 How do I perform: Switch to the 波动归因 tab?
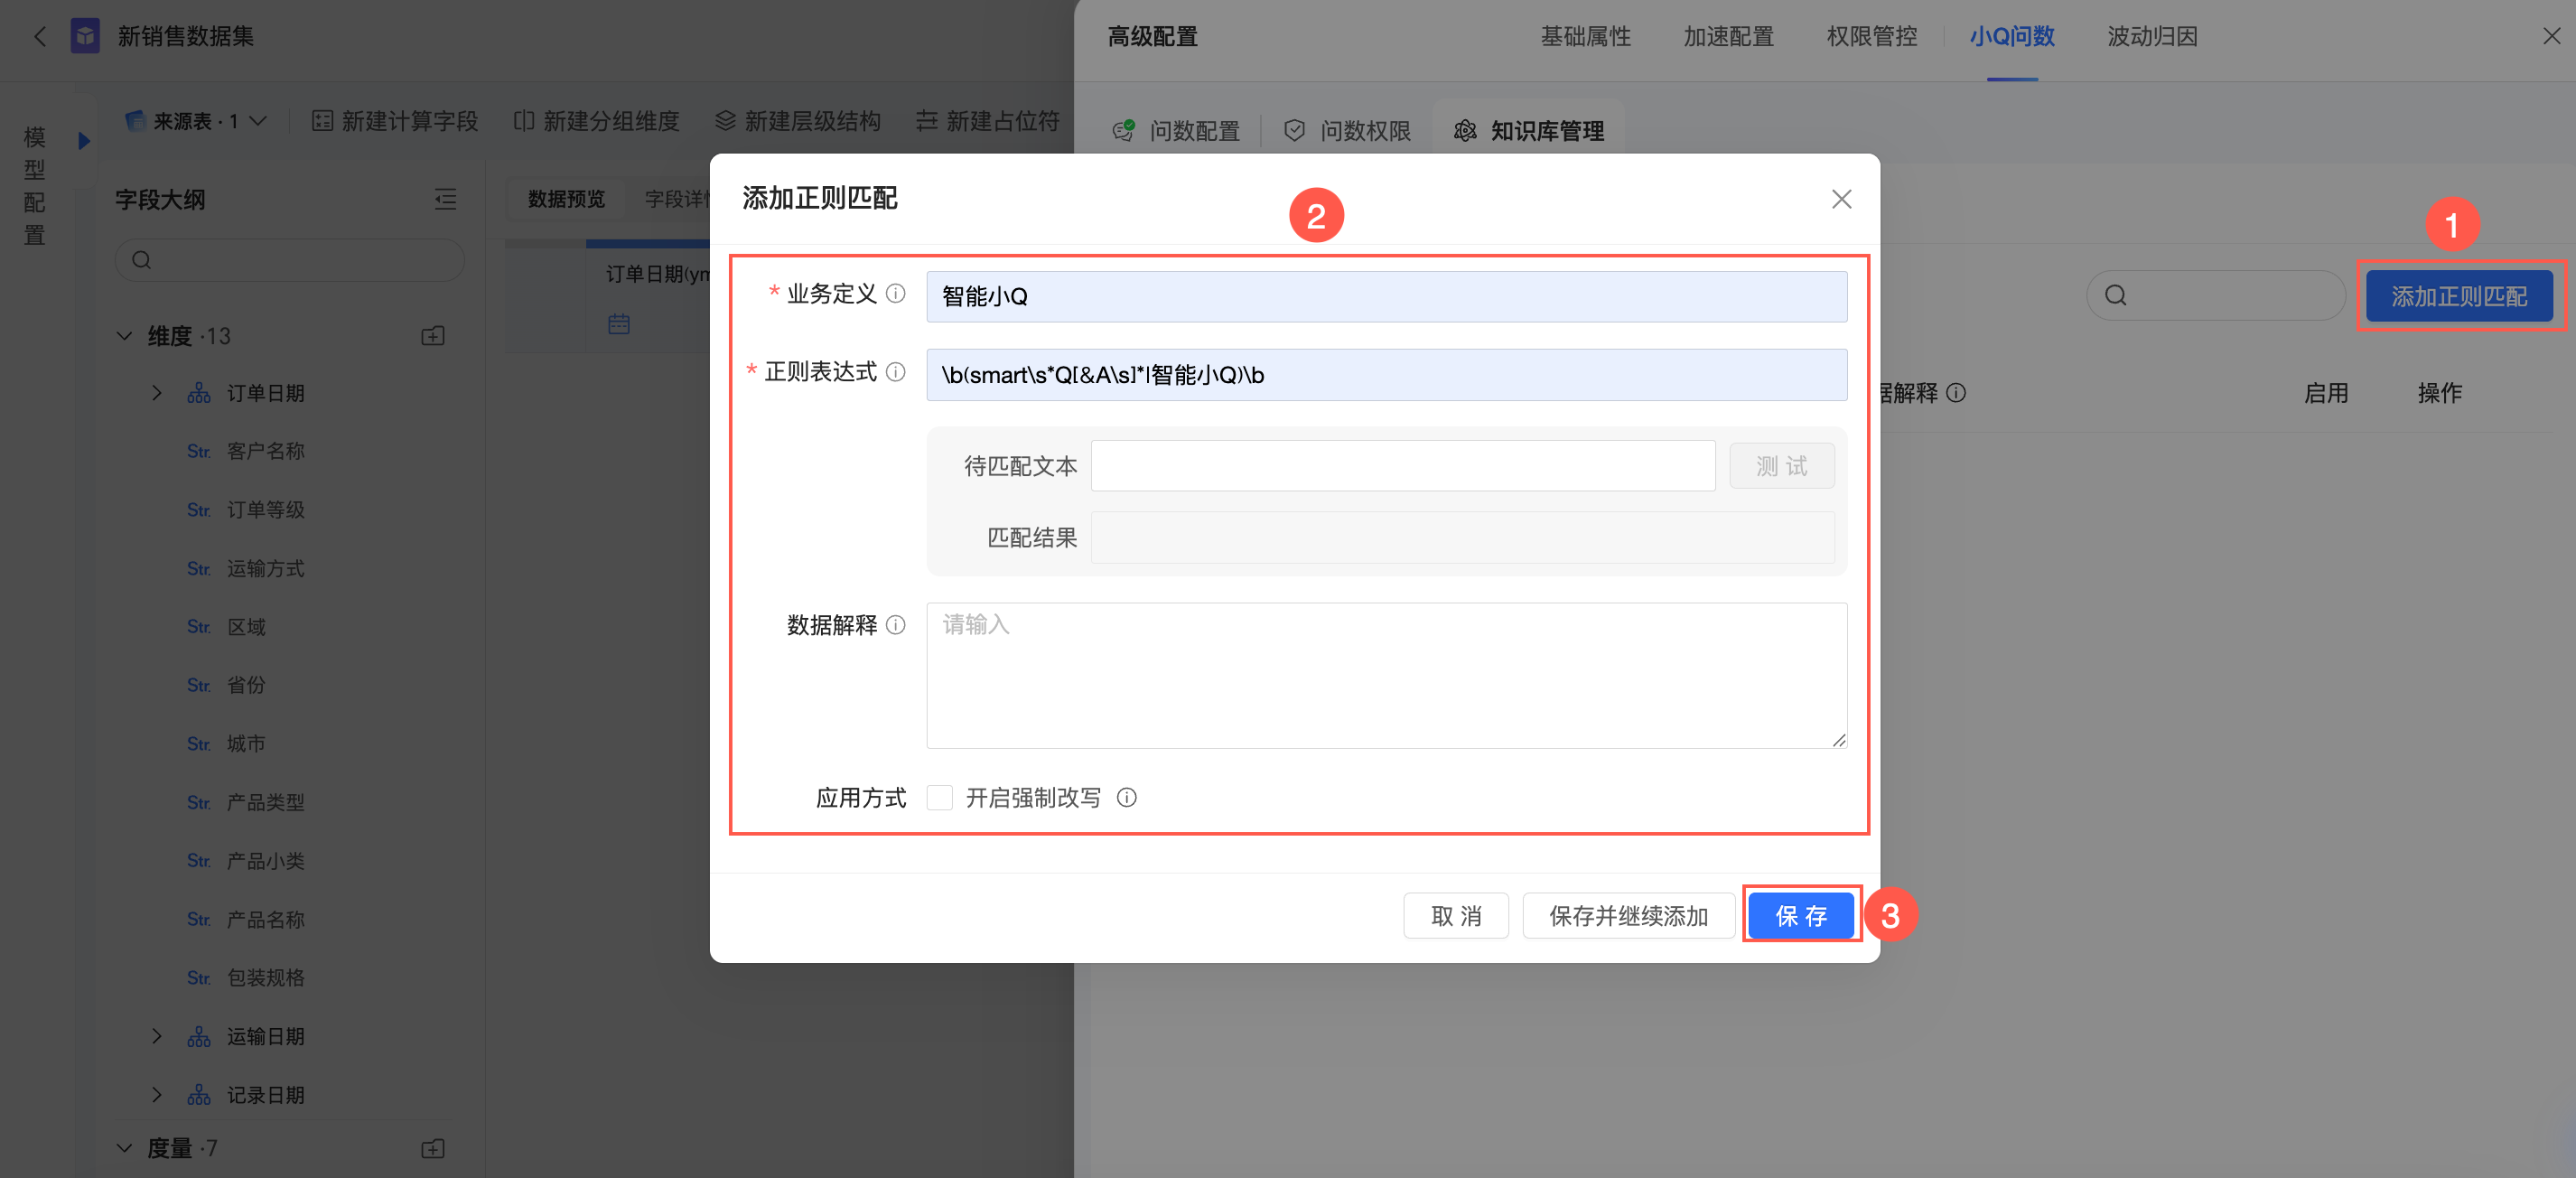click(2151, 37)
